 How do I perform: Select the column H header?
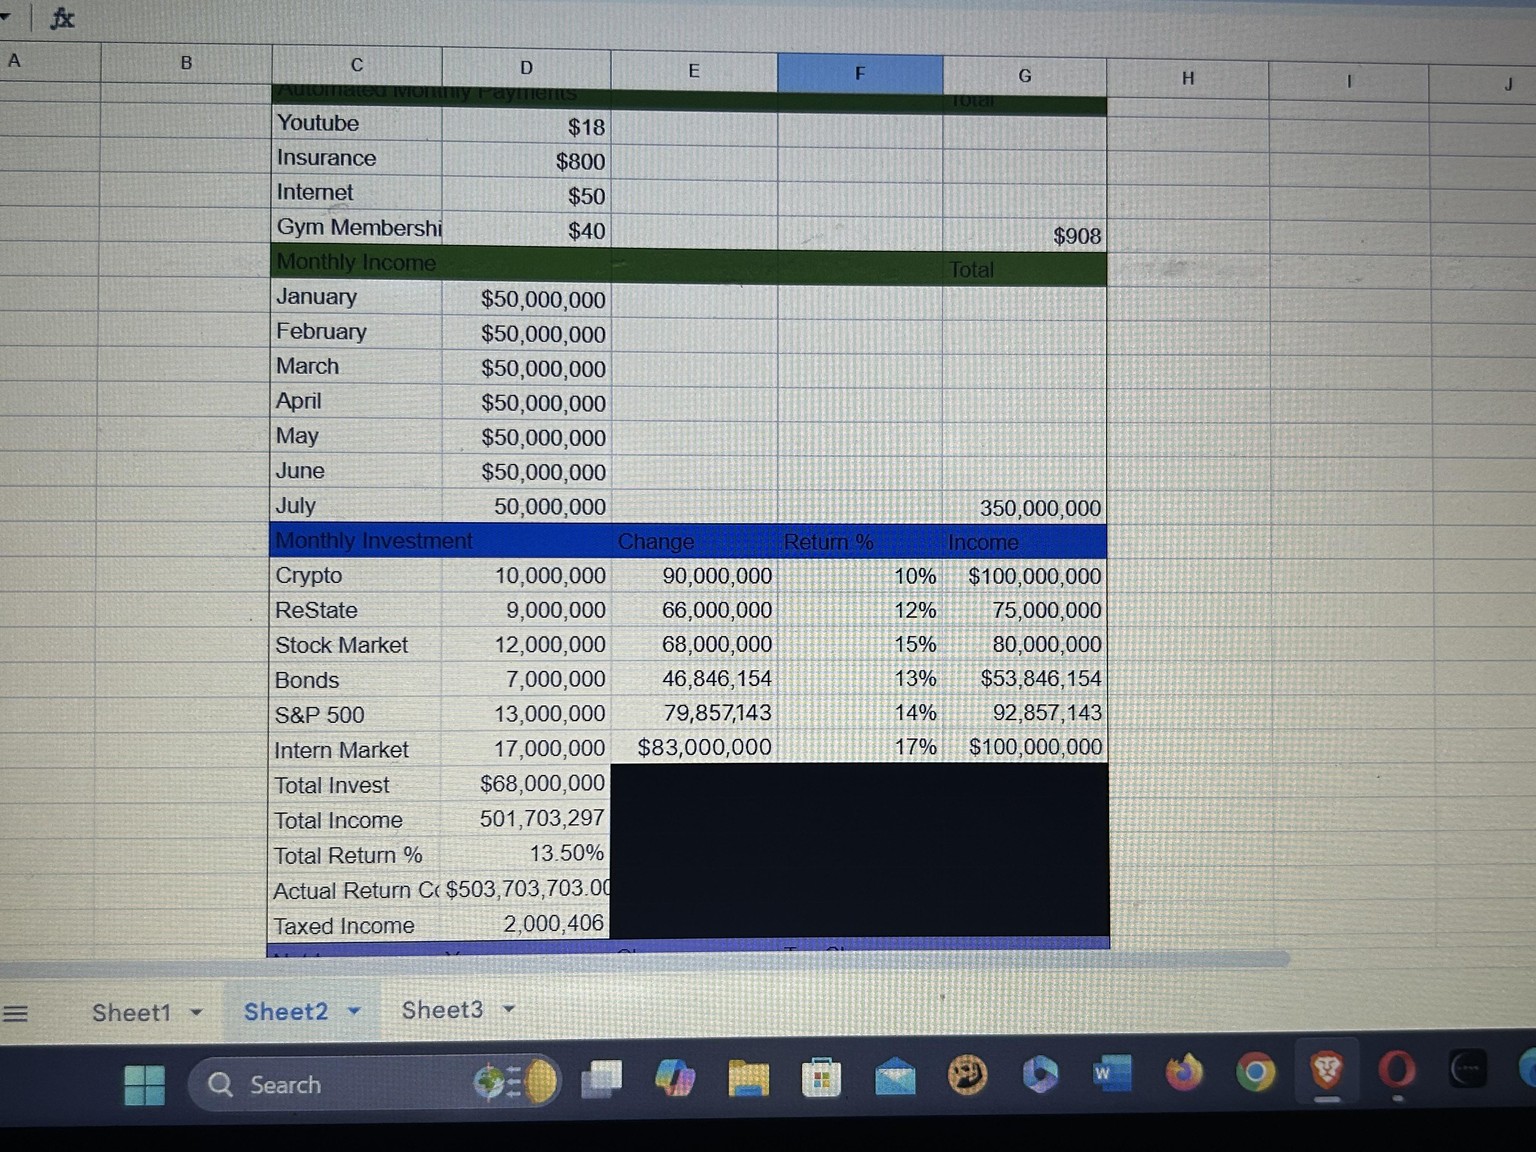point(1188,78)
